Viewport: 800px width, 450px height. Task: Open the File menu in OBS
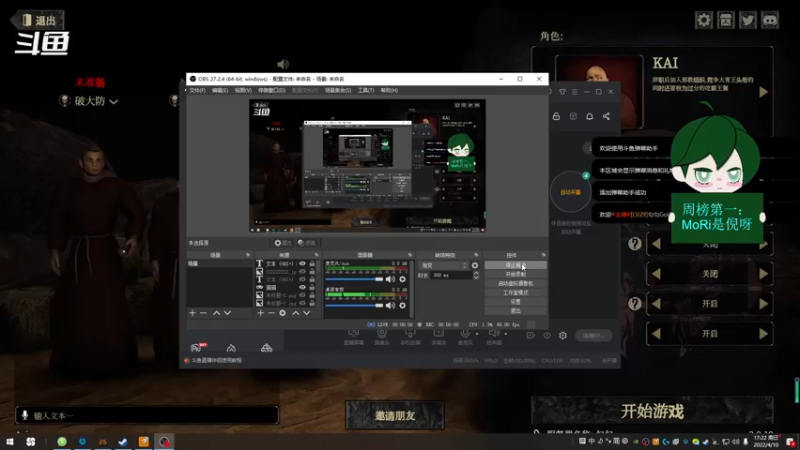coord(197,90)
